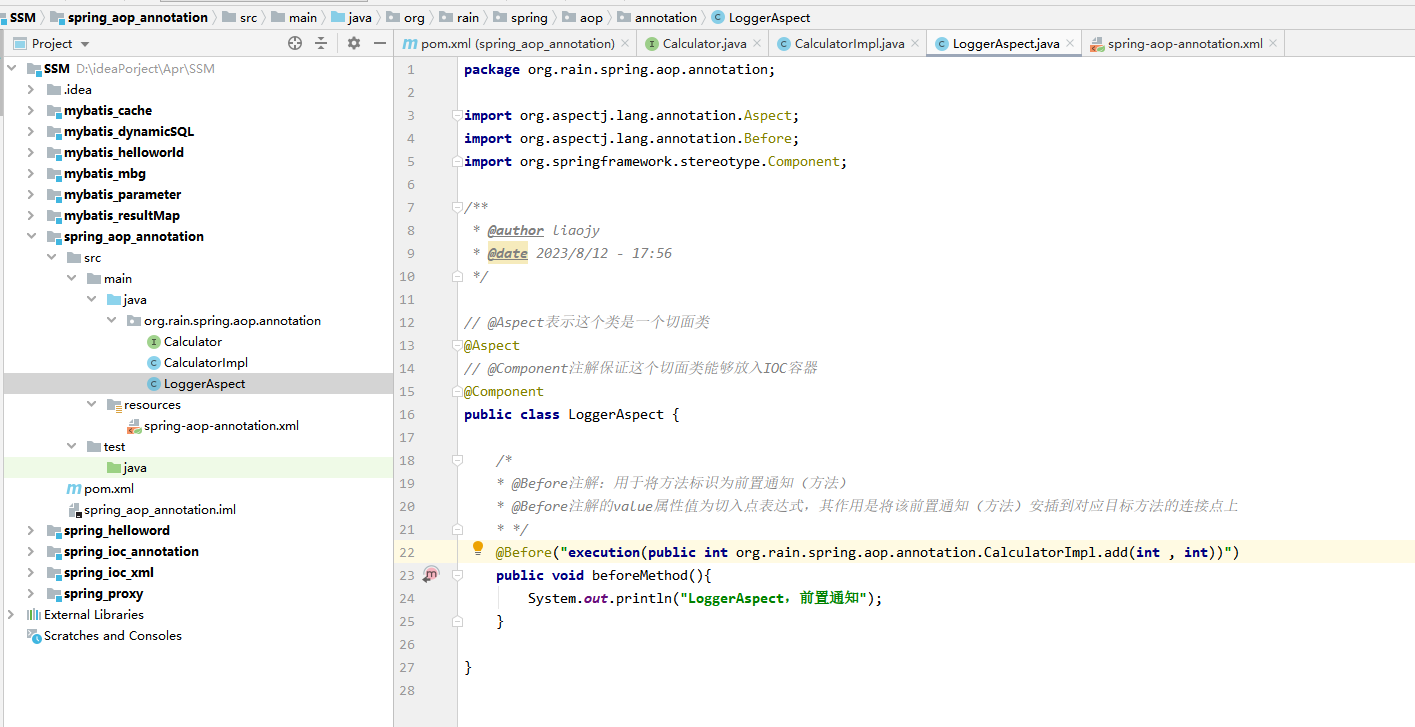Image resolution: width=1415 pixels, height=727 pixels.
Task: Close the Calculator.java tab
Action: tap(757, 43)
